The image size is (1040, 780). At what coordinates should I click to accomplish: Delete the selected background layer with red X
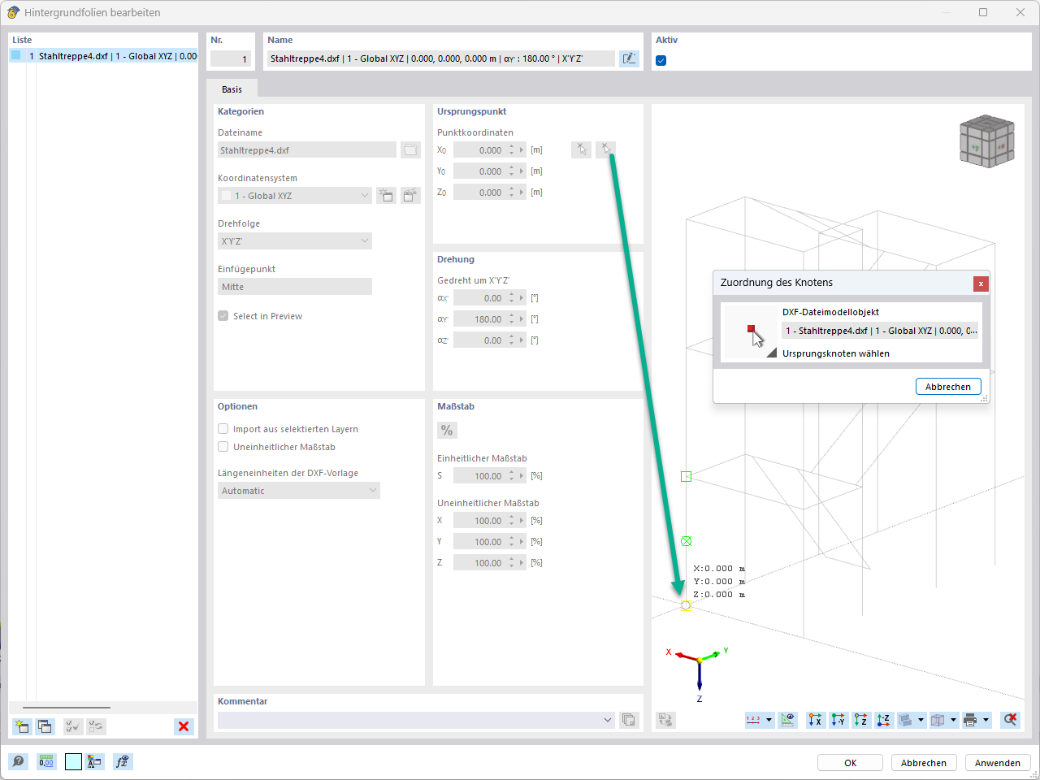point(184,726)
